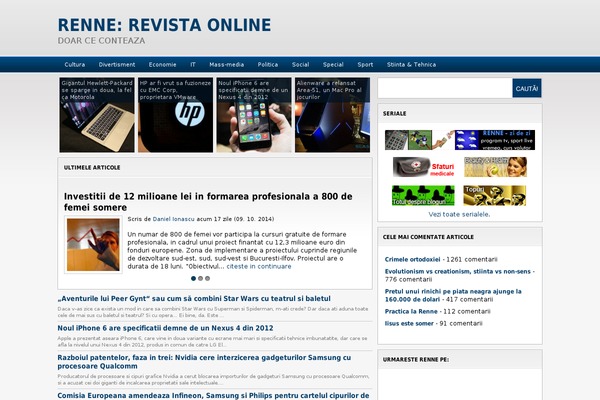Viewport: 600px width, 400px height.
Task: Go to Stiinta & Tehnica category
Action: 411,65
